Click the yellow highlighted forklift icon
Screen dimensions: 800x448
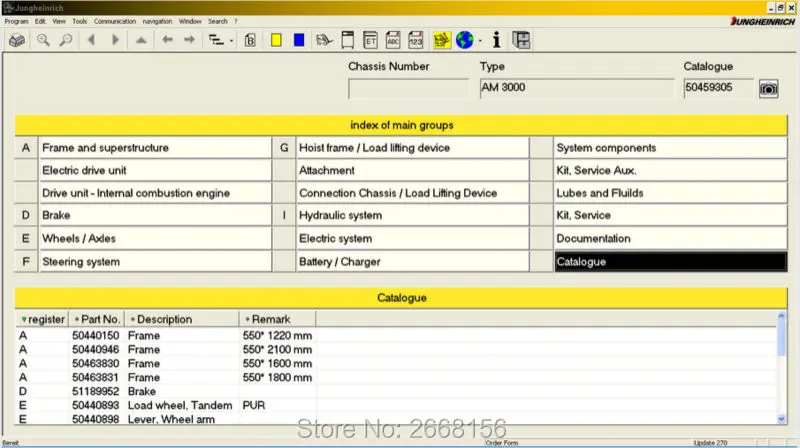pos(441,40)
